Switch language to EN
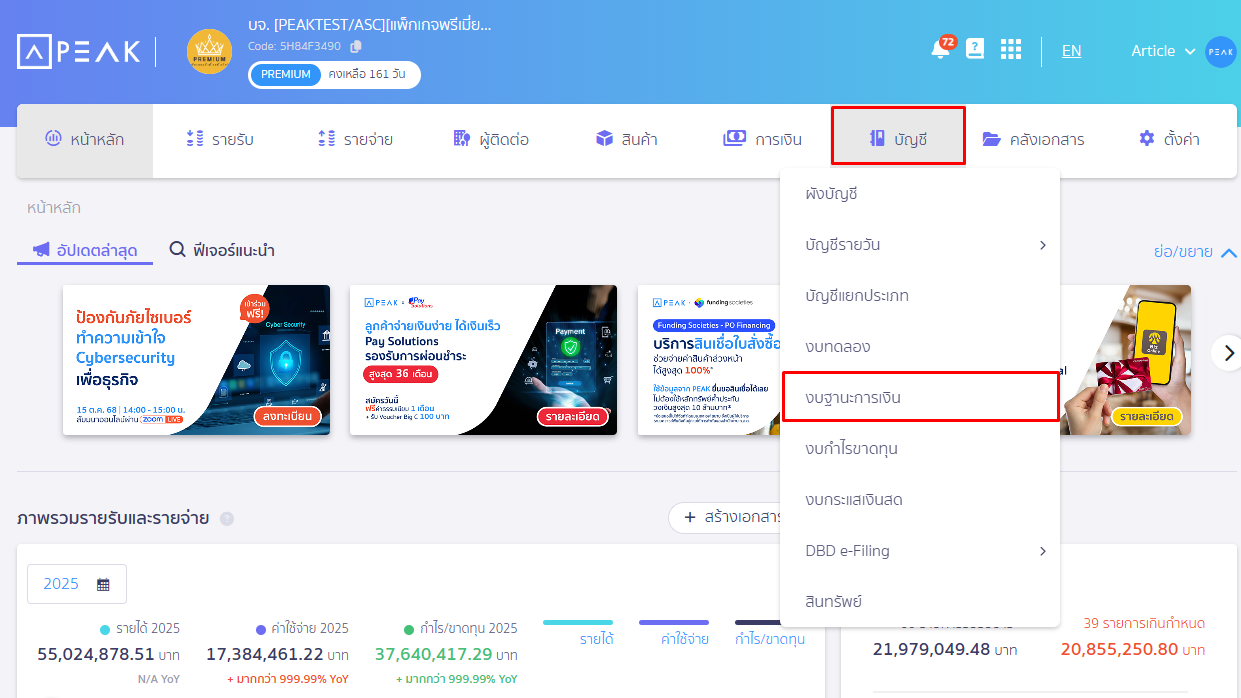This screenshot has height=698, width=1241. 1071,51
